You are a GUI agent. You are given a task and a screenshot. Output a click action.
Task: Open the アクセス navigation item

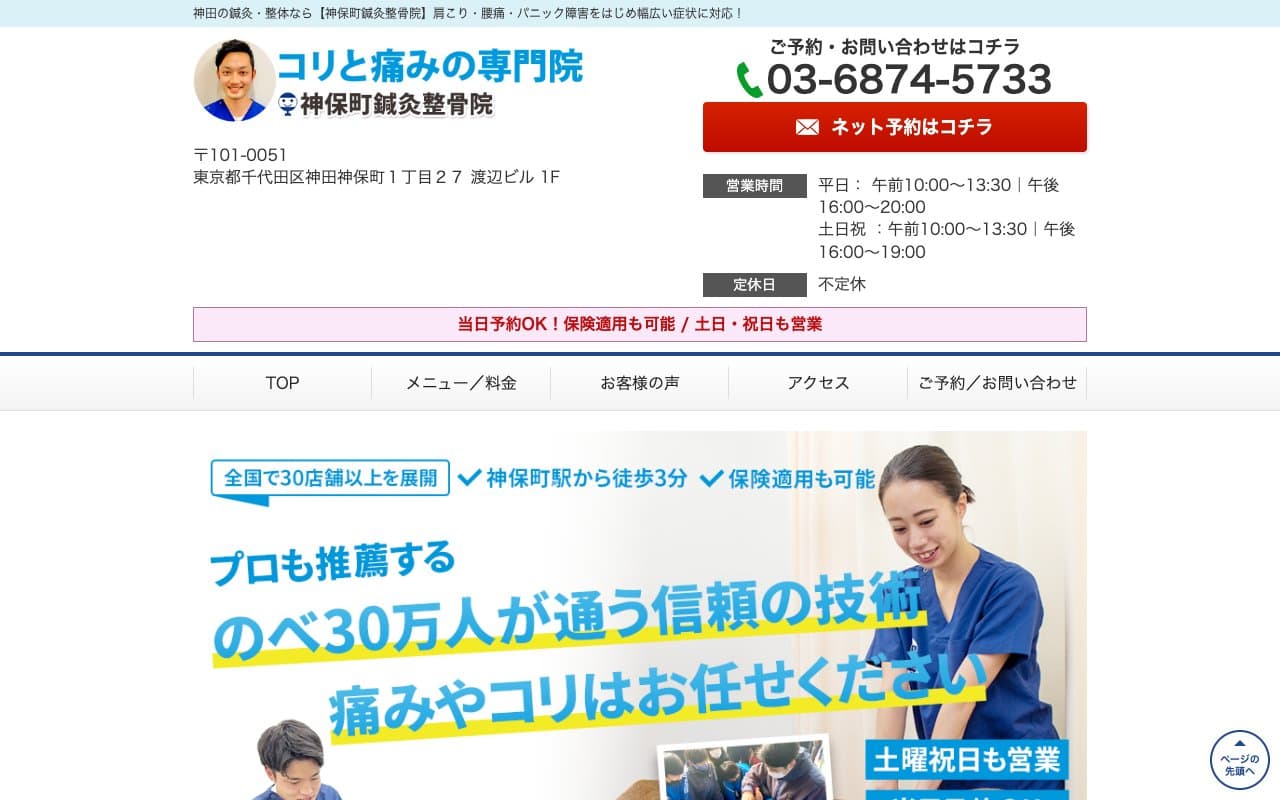point(818,382)
